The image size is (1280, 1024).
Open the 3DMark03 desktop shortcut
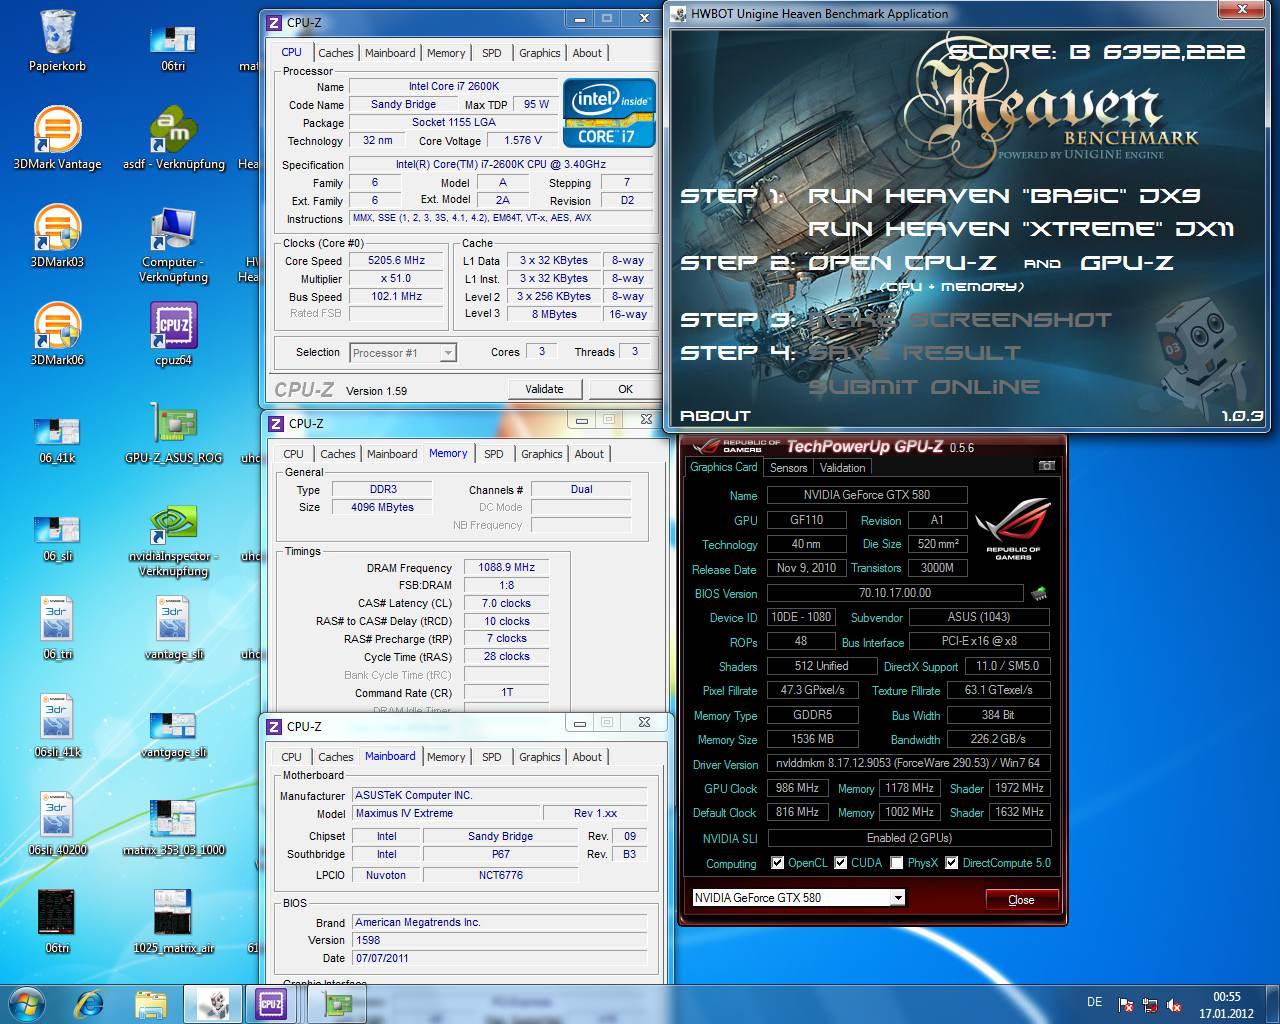[x=57, y=236]
